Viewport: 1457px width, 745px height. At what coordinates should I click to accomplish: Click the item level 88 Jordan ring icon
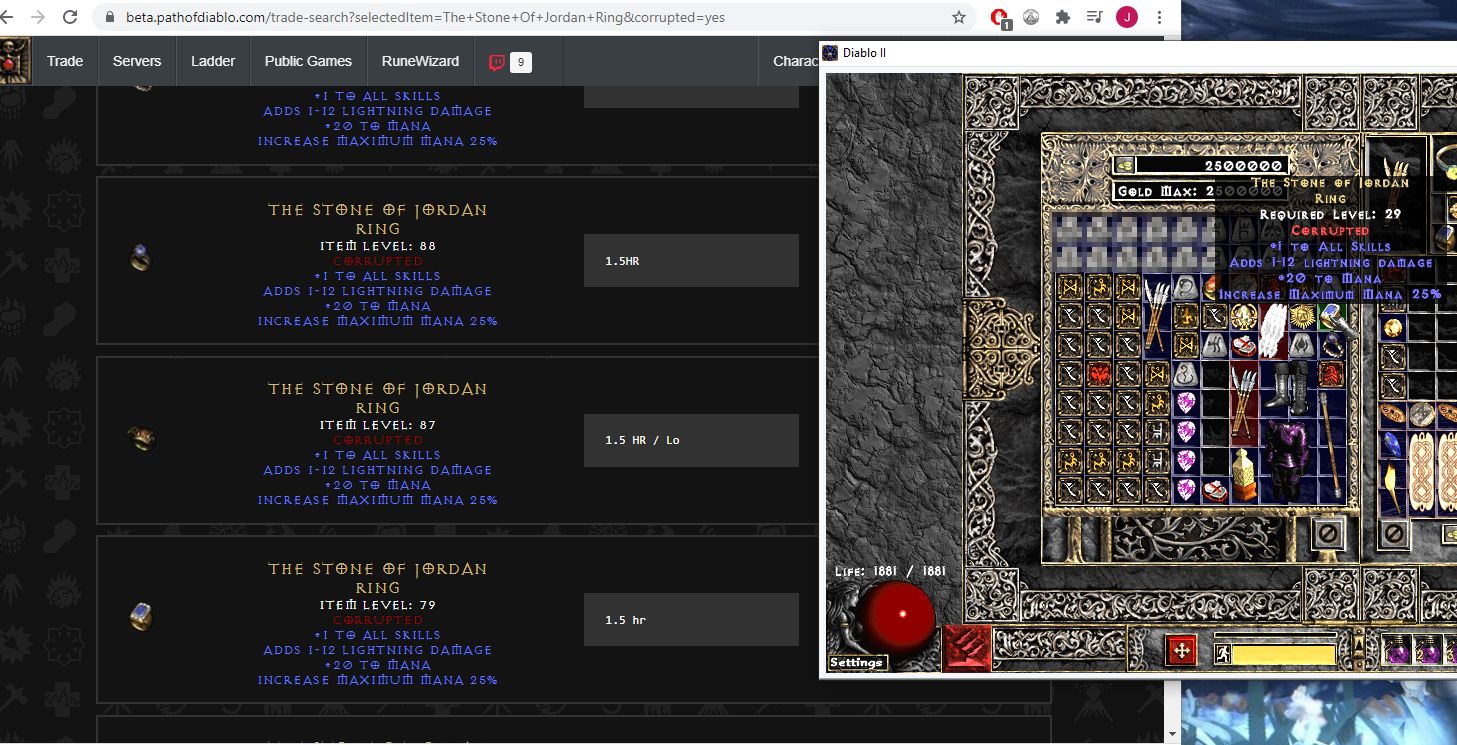pos(141,260)
